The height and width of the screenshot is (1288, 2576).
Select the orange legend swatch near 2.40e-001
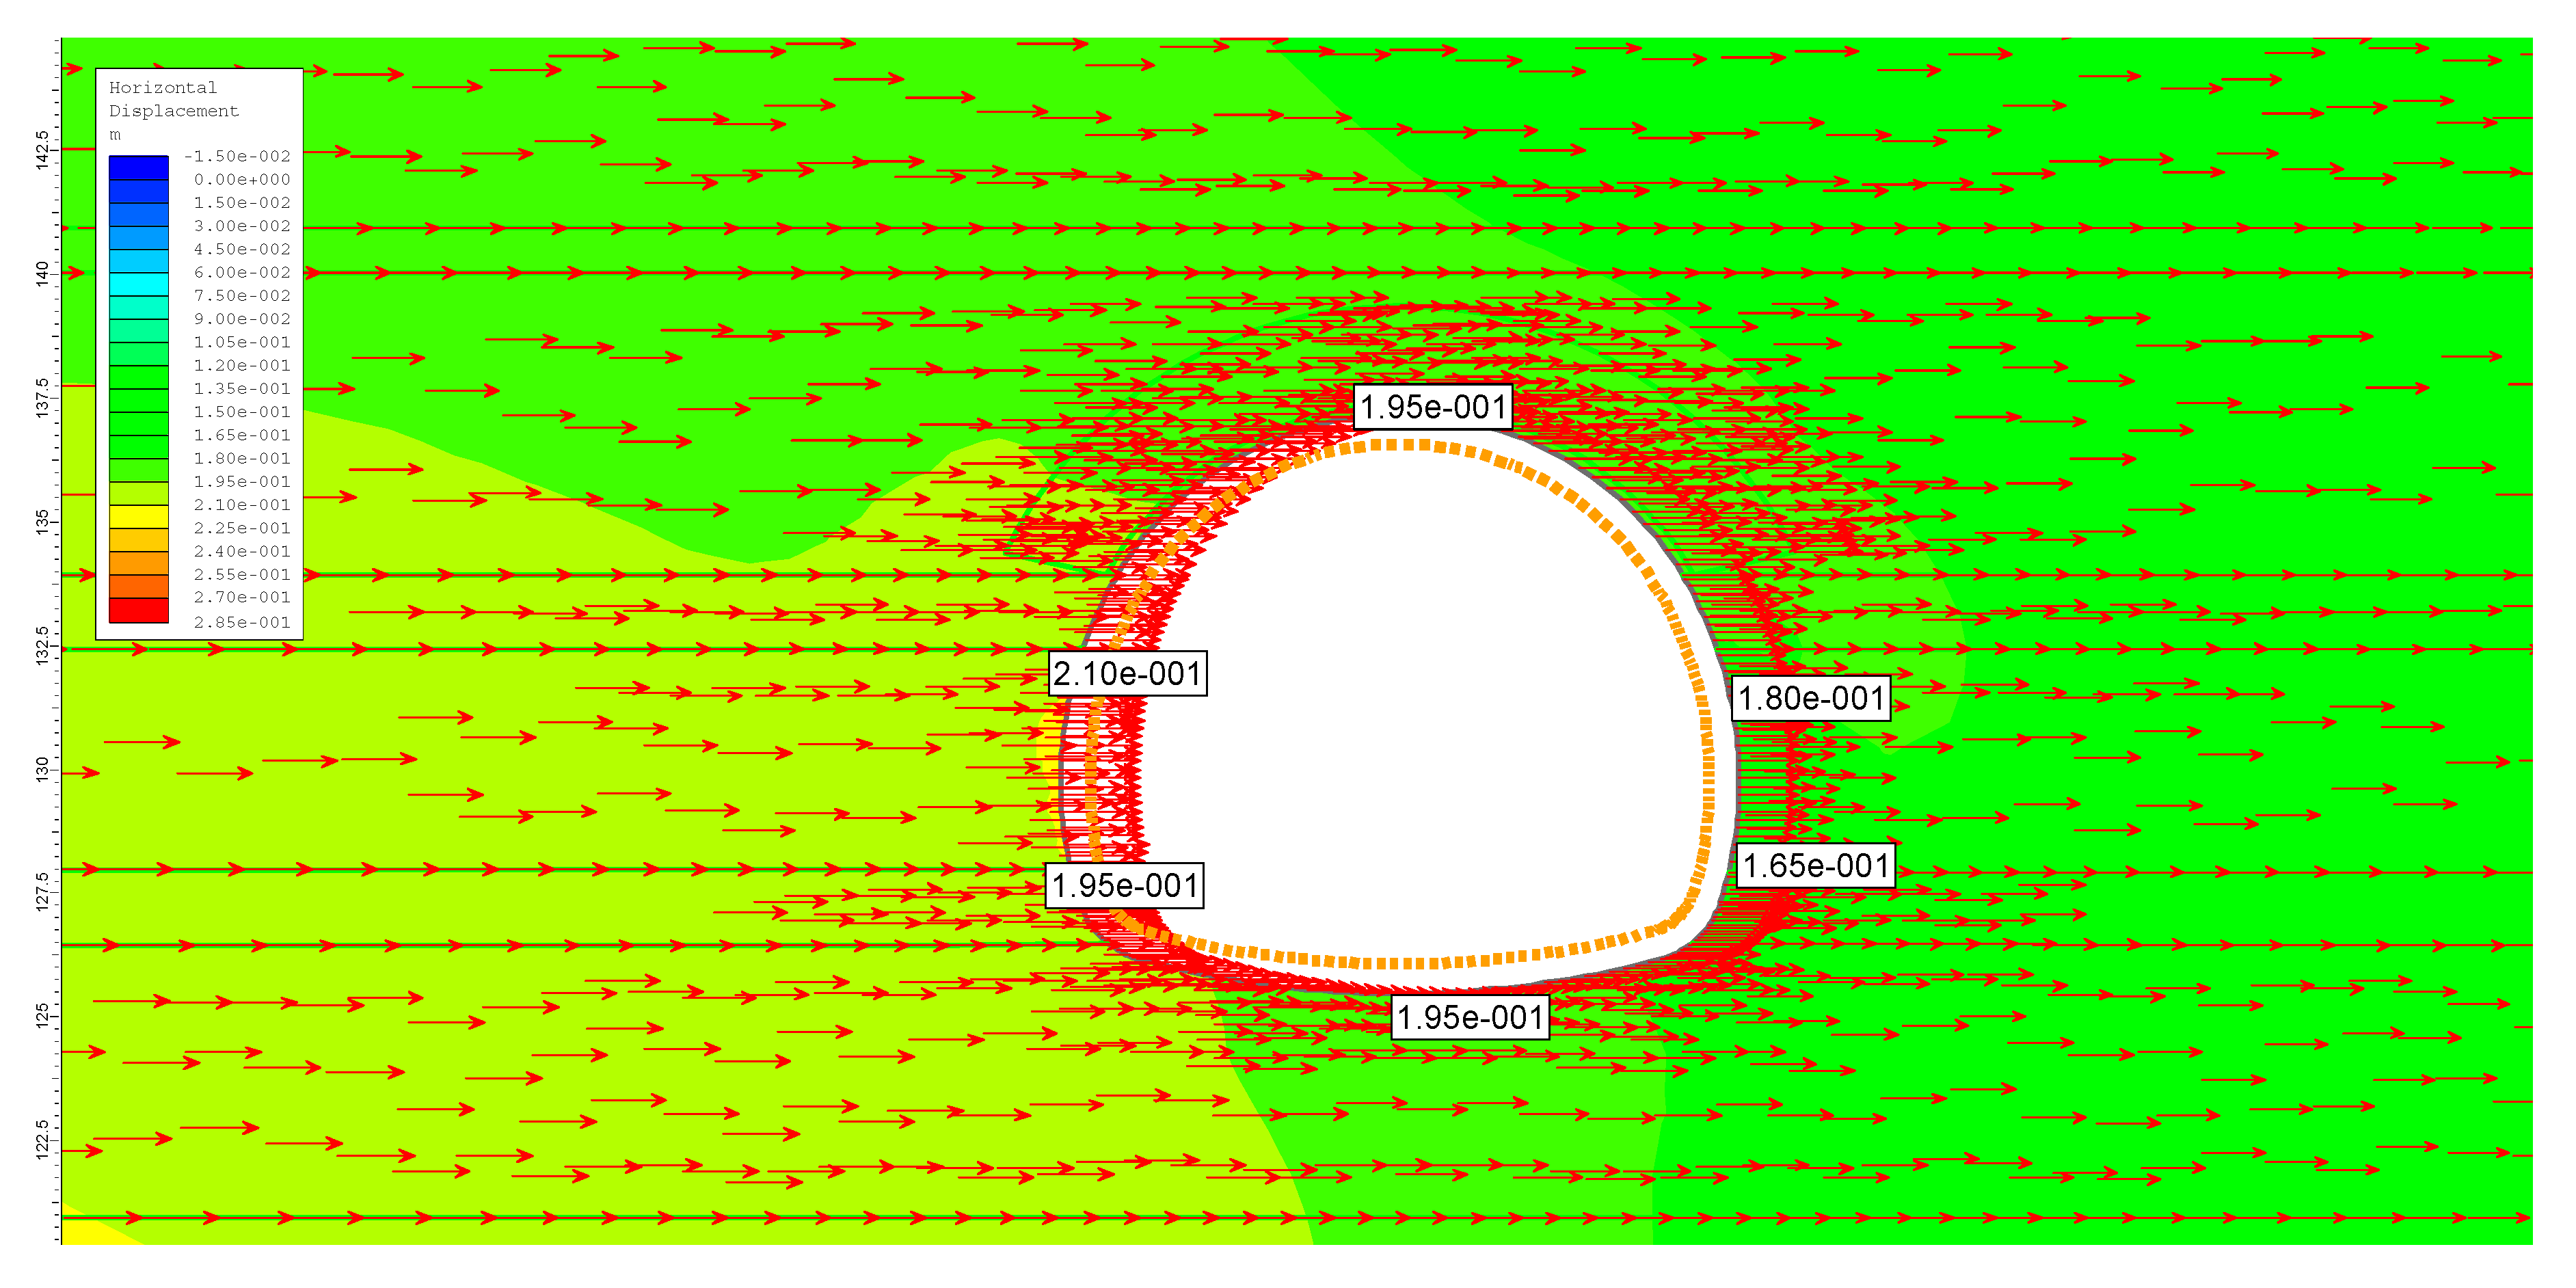(138, 563)
